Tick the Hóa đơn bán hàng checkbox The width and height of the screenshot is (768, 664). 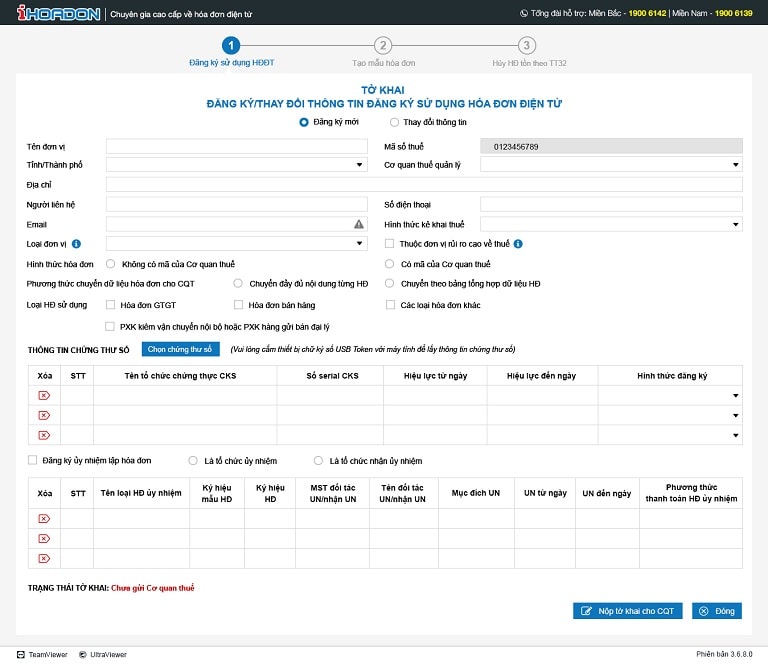pyautogui.click(x=239, y=305)
